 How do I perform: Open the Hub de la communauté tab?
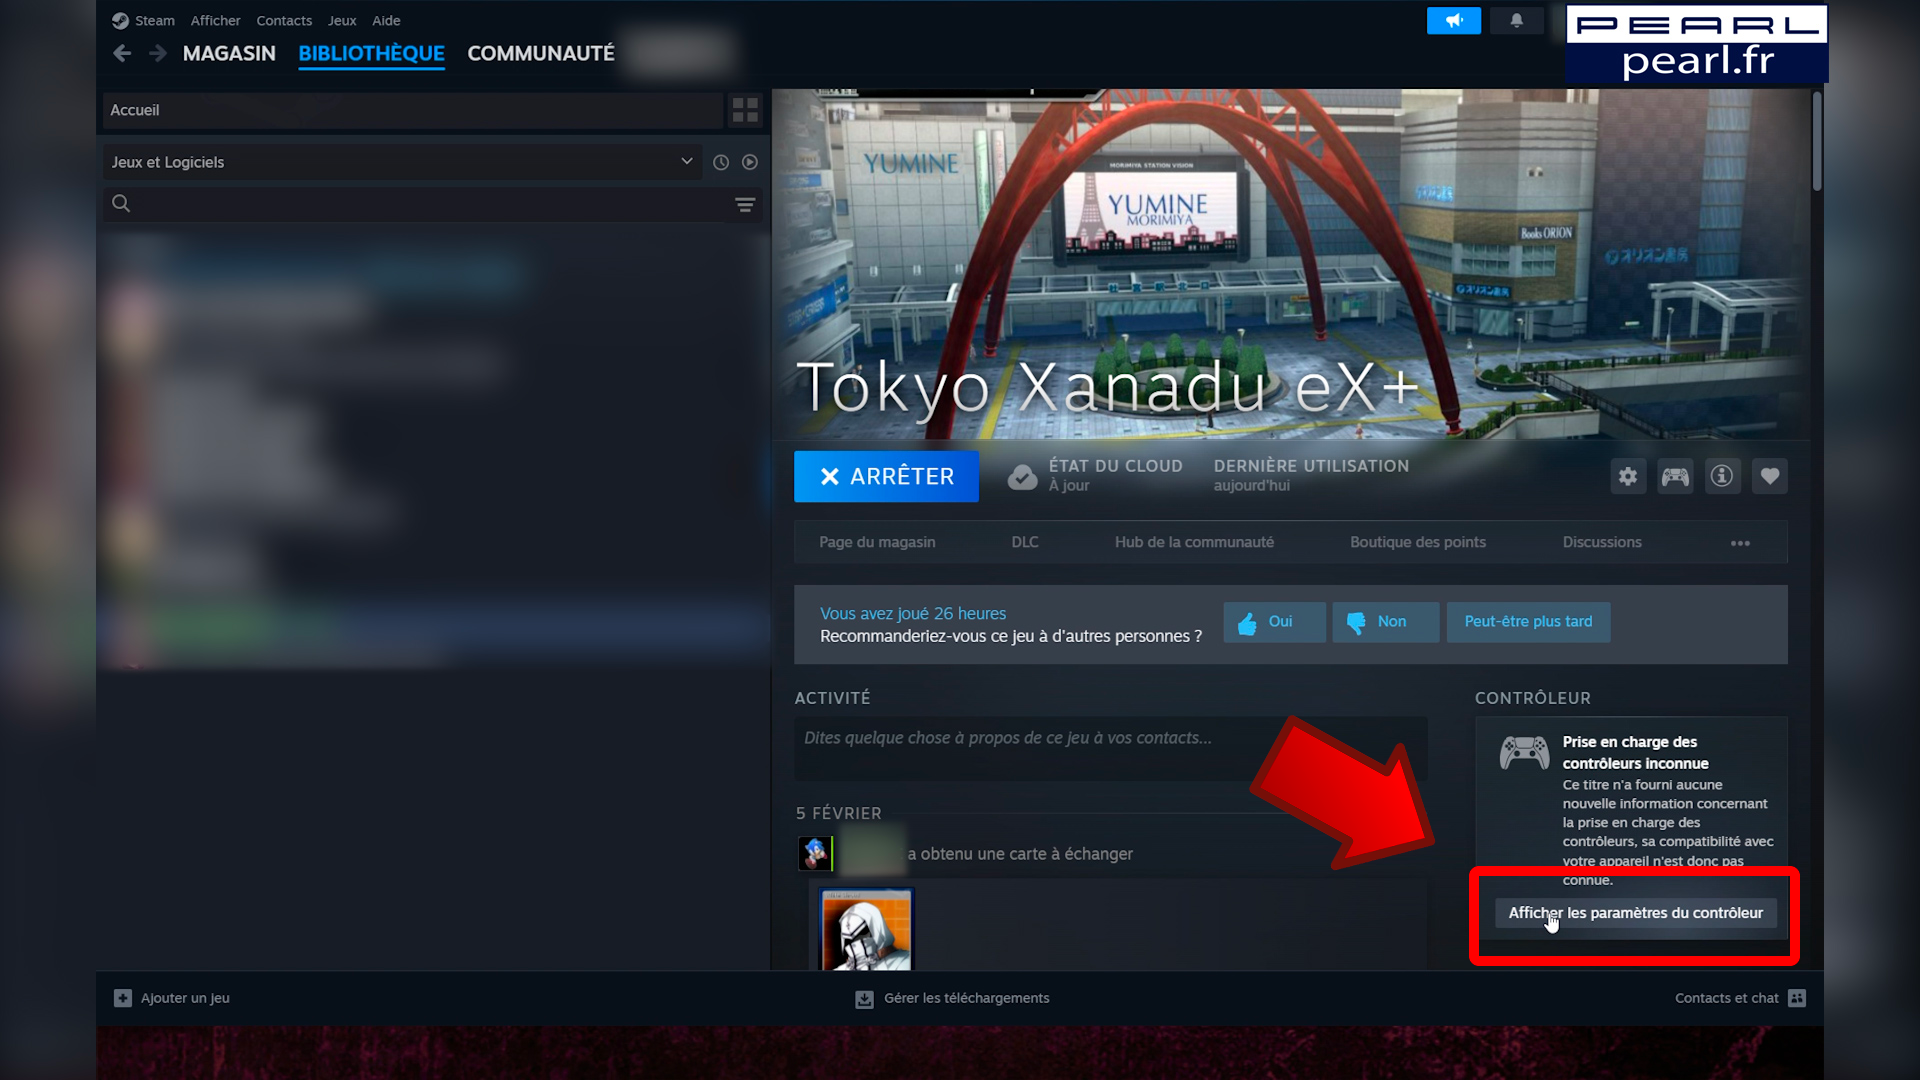pyautogui.click(x=1194, y=541)
